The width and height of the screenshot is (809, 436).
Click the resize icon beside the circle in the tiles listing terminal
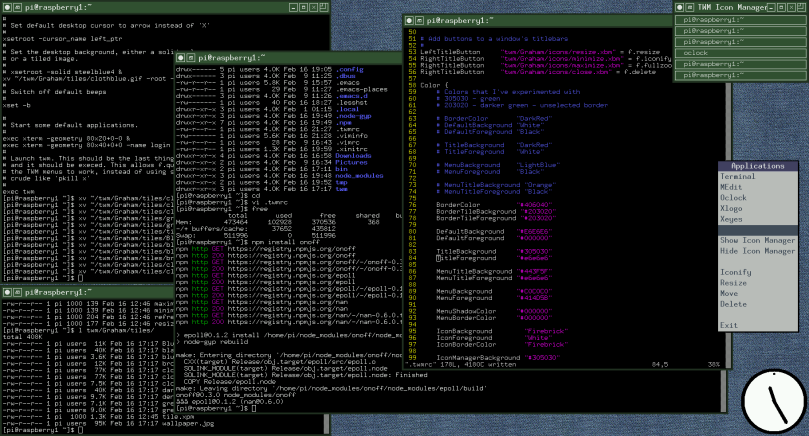18,292
